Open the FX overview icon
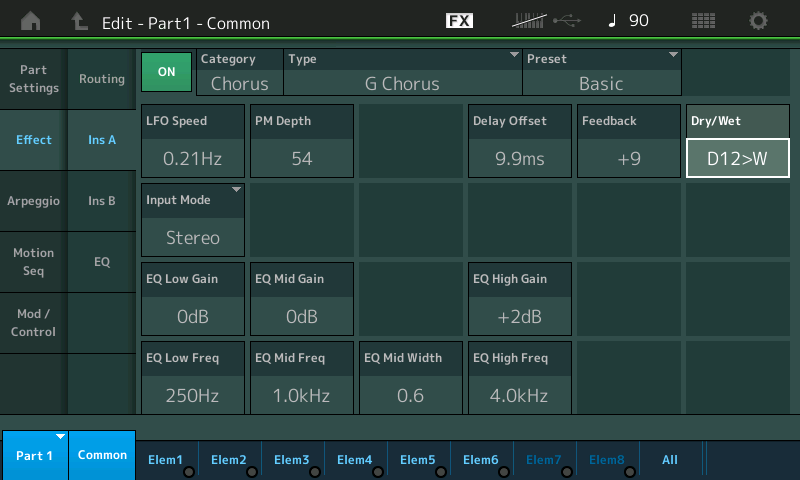Screen dimensions: 800x480 click(x=459, y=21)
